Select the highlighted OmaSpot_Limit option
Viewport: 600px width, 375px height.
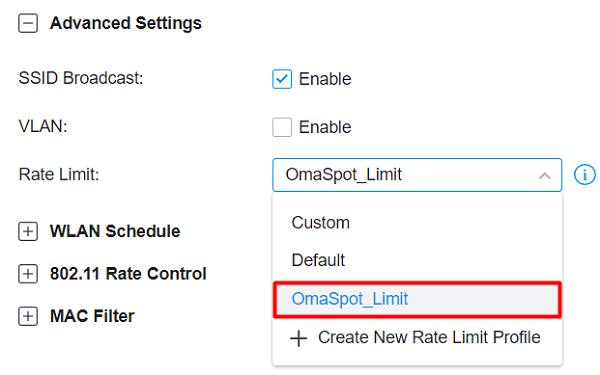click(417, 300)
